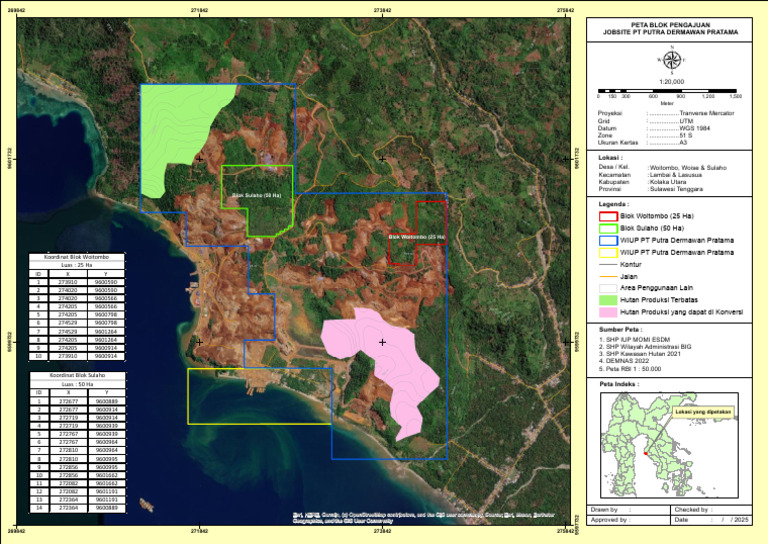
Task: Click 'Lambai & Lasusua' kecamatan value
Action: pos(676,175)
